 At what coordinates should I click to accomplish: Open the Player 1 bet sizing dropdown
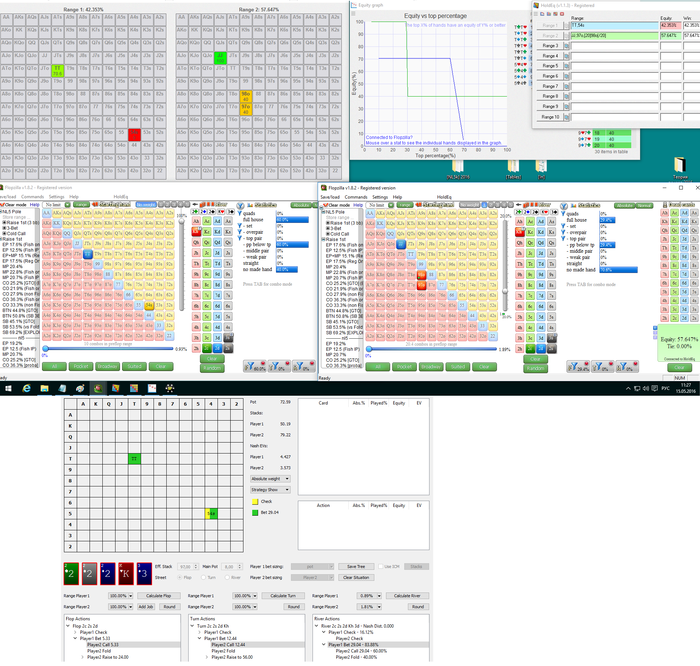(x=312, y=566)
